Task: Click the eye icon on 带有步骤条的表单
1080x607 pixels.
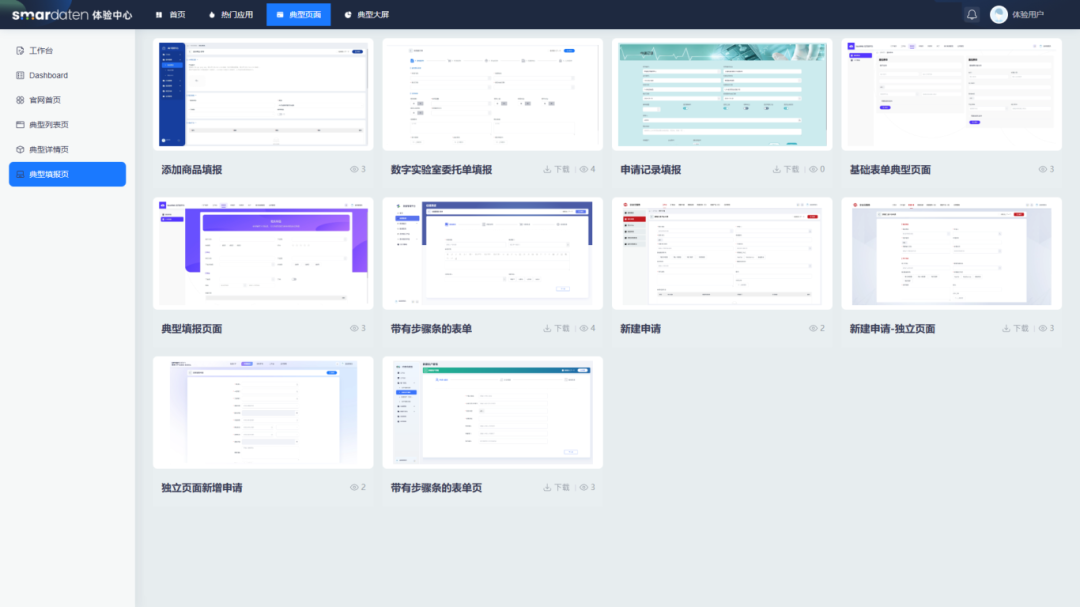Action: click(x=583, y=329)
